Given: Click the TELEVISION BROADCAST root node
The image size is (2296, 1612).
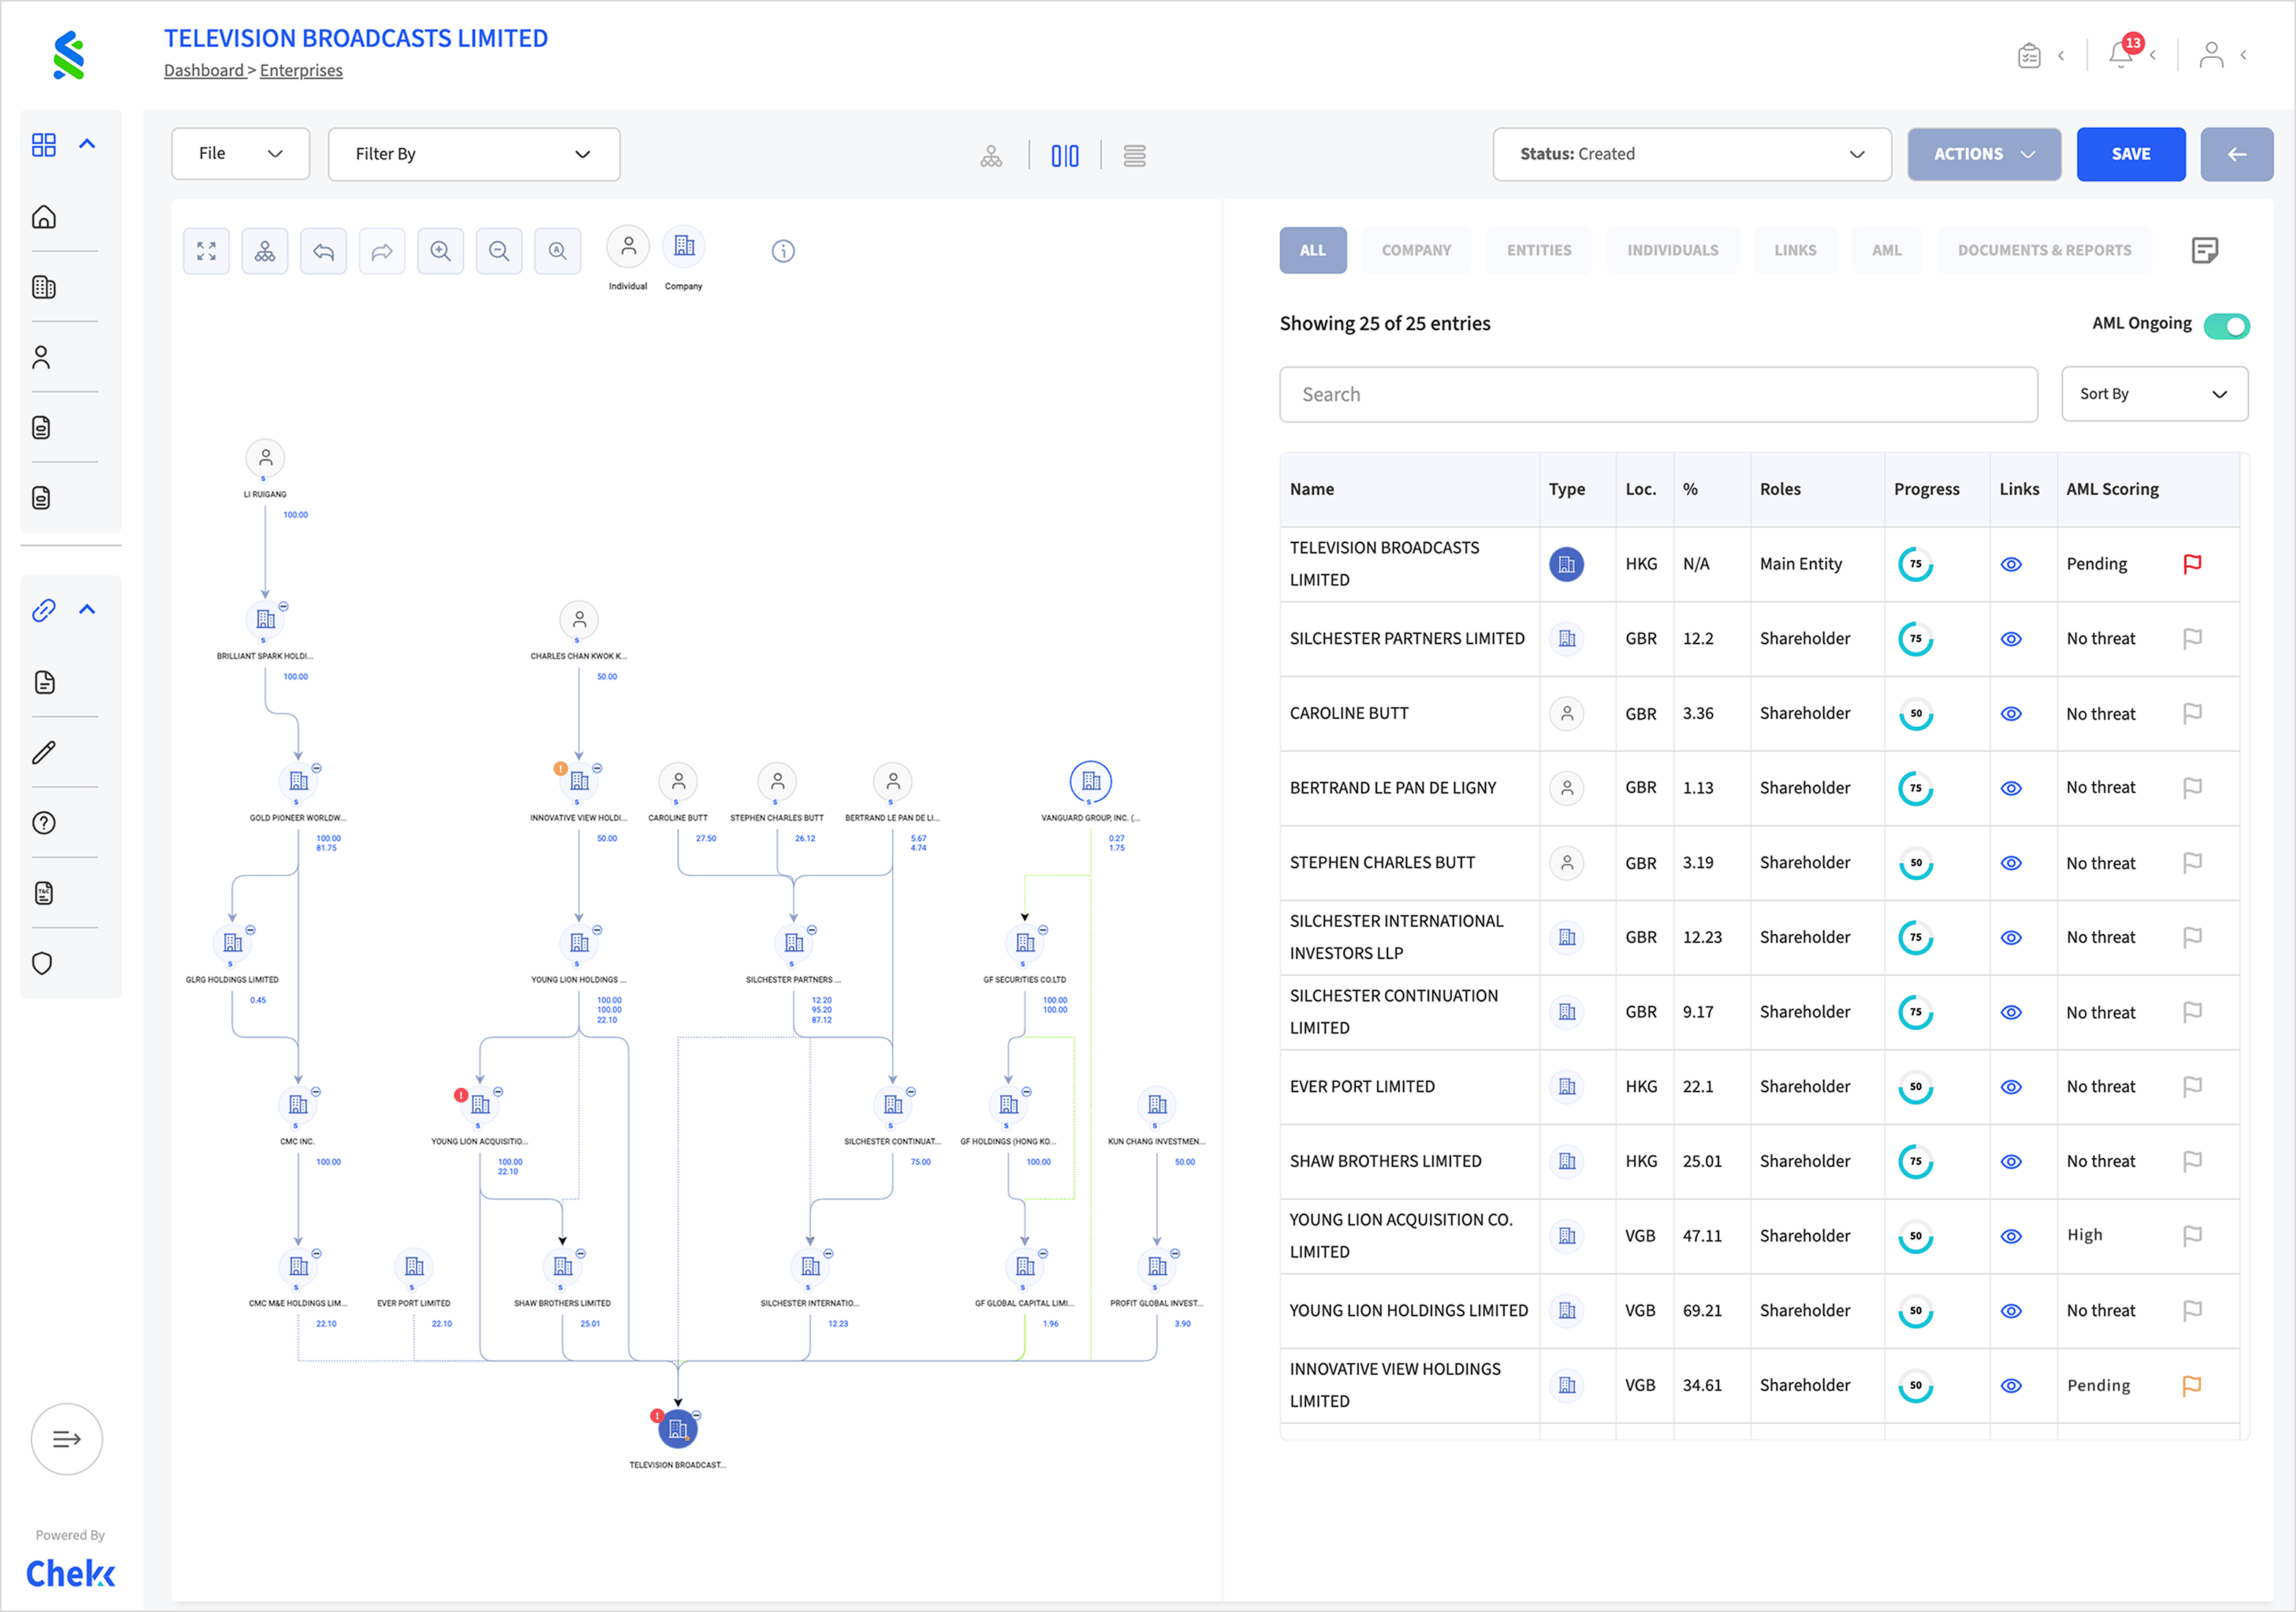Looking at the screenshot, I should click(678, 1428).
